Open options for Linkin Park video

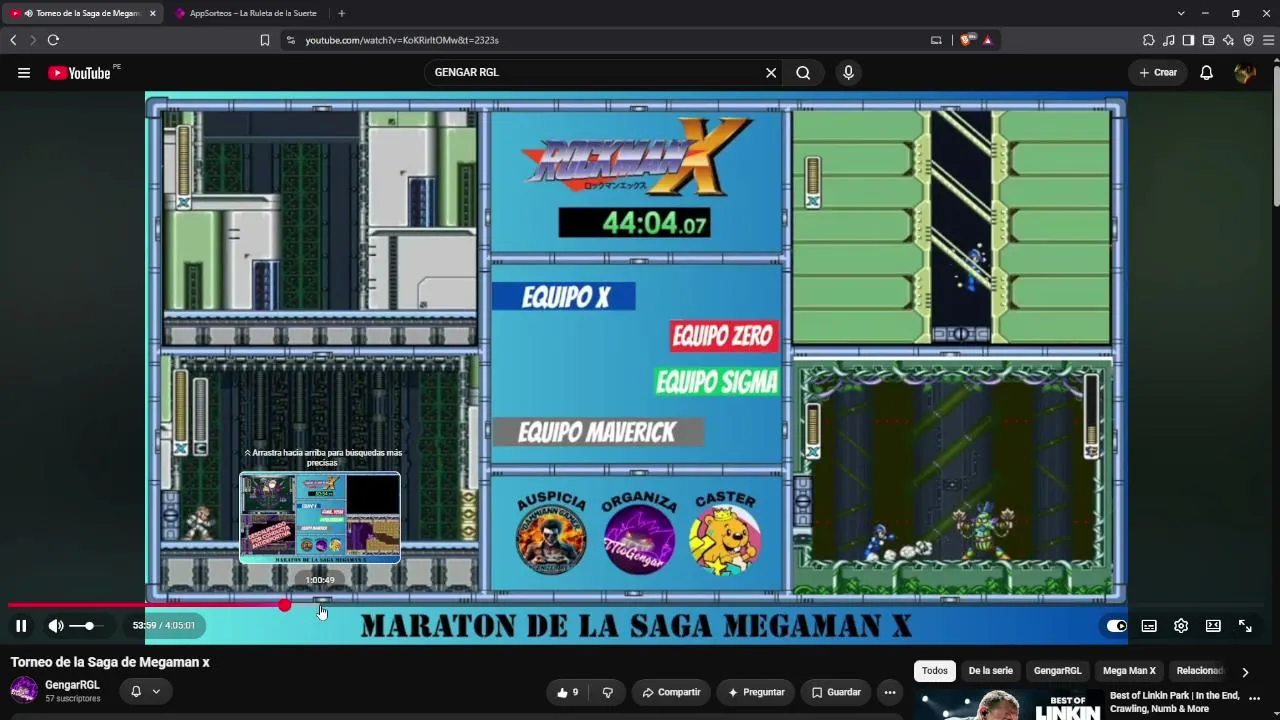click(1255, 699)
